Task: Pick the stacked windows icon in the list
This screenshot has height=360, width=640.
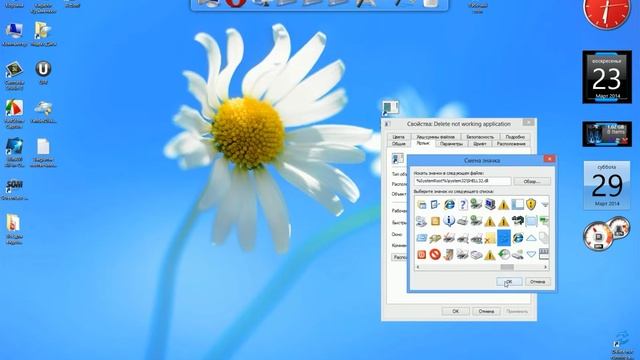Action: [x=422, y=204]
